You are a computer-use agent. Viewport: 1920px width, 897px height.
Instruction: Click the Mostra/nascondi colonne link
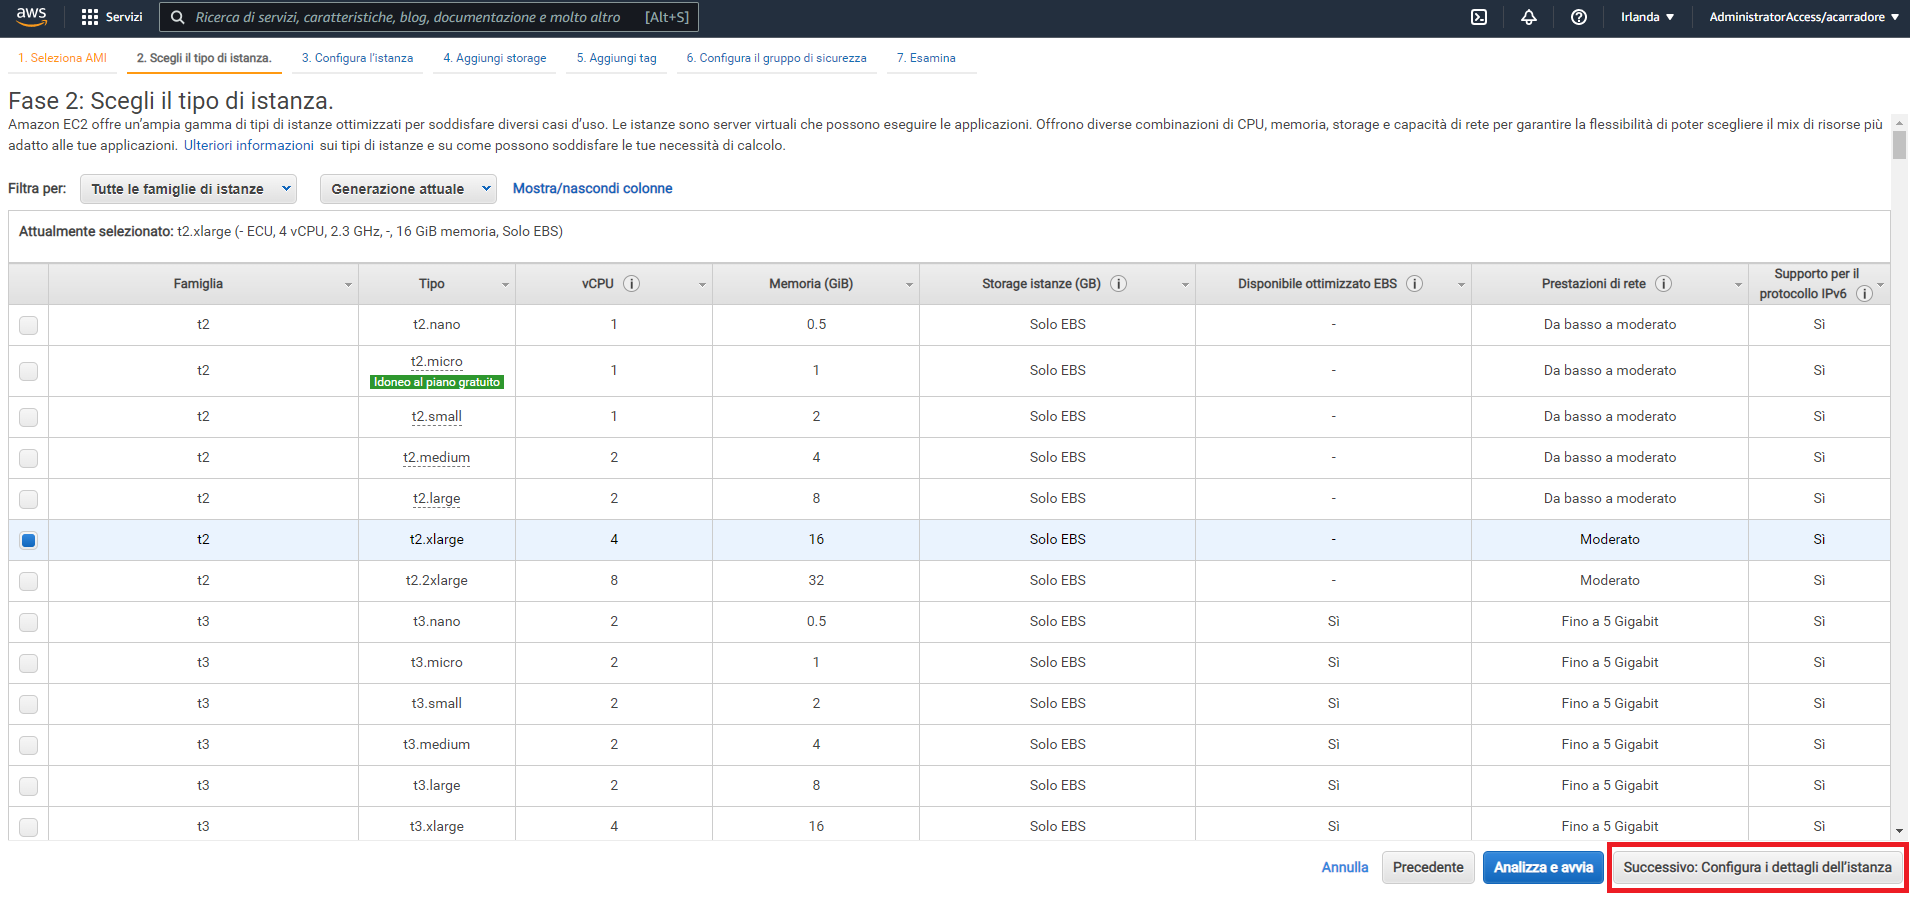point(592,188)
